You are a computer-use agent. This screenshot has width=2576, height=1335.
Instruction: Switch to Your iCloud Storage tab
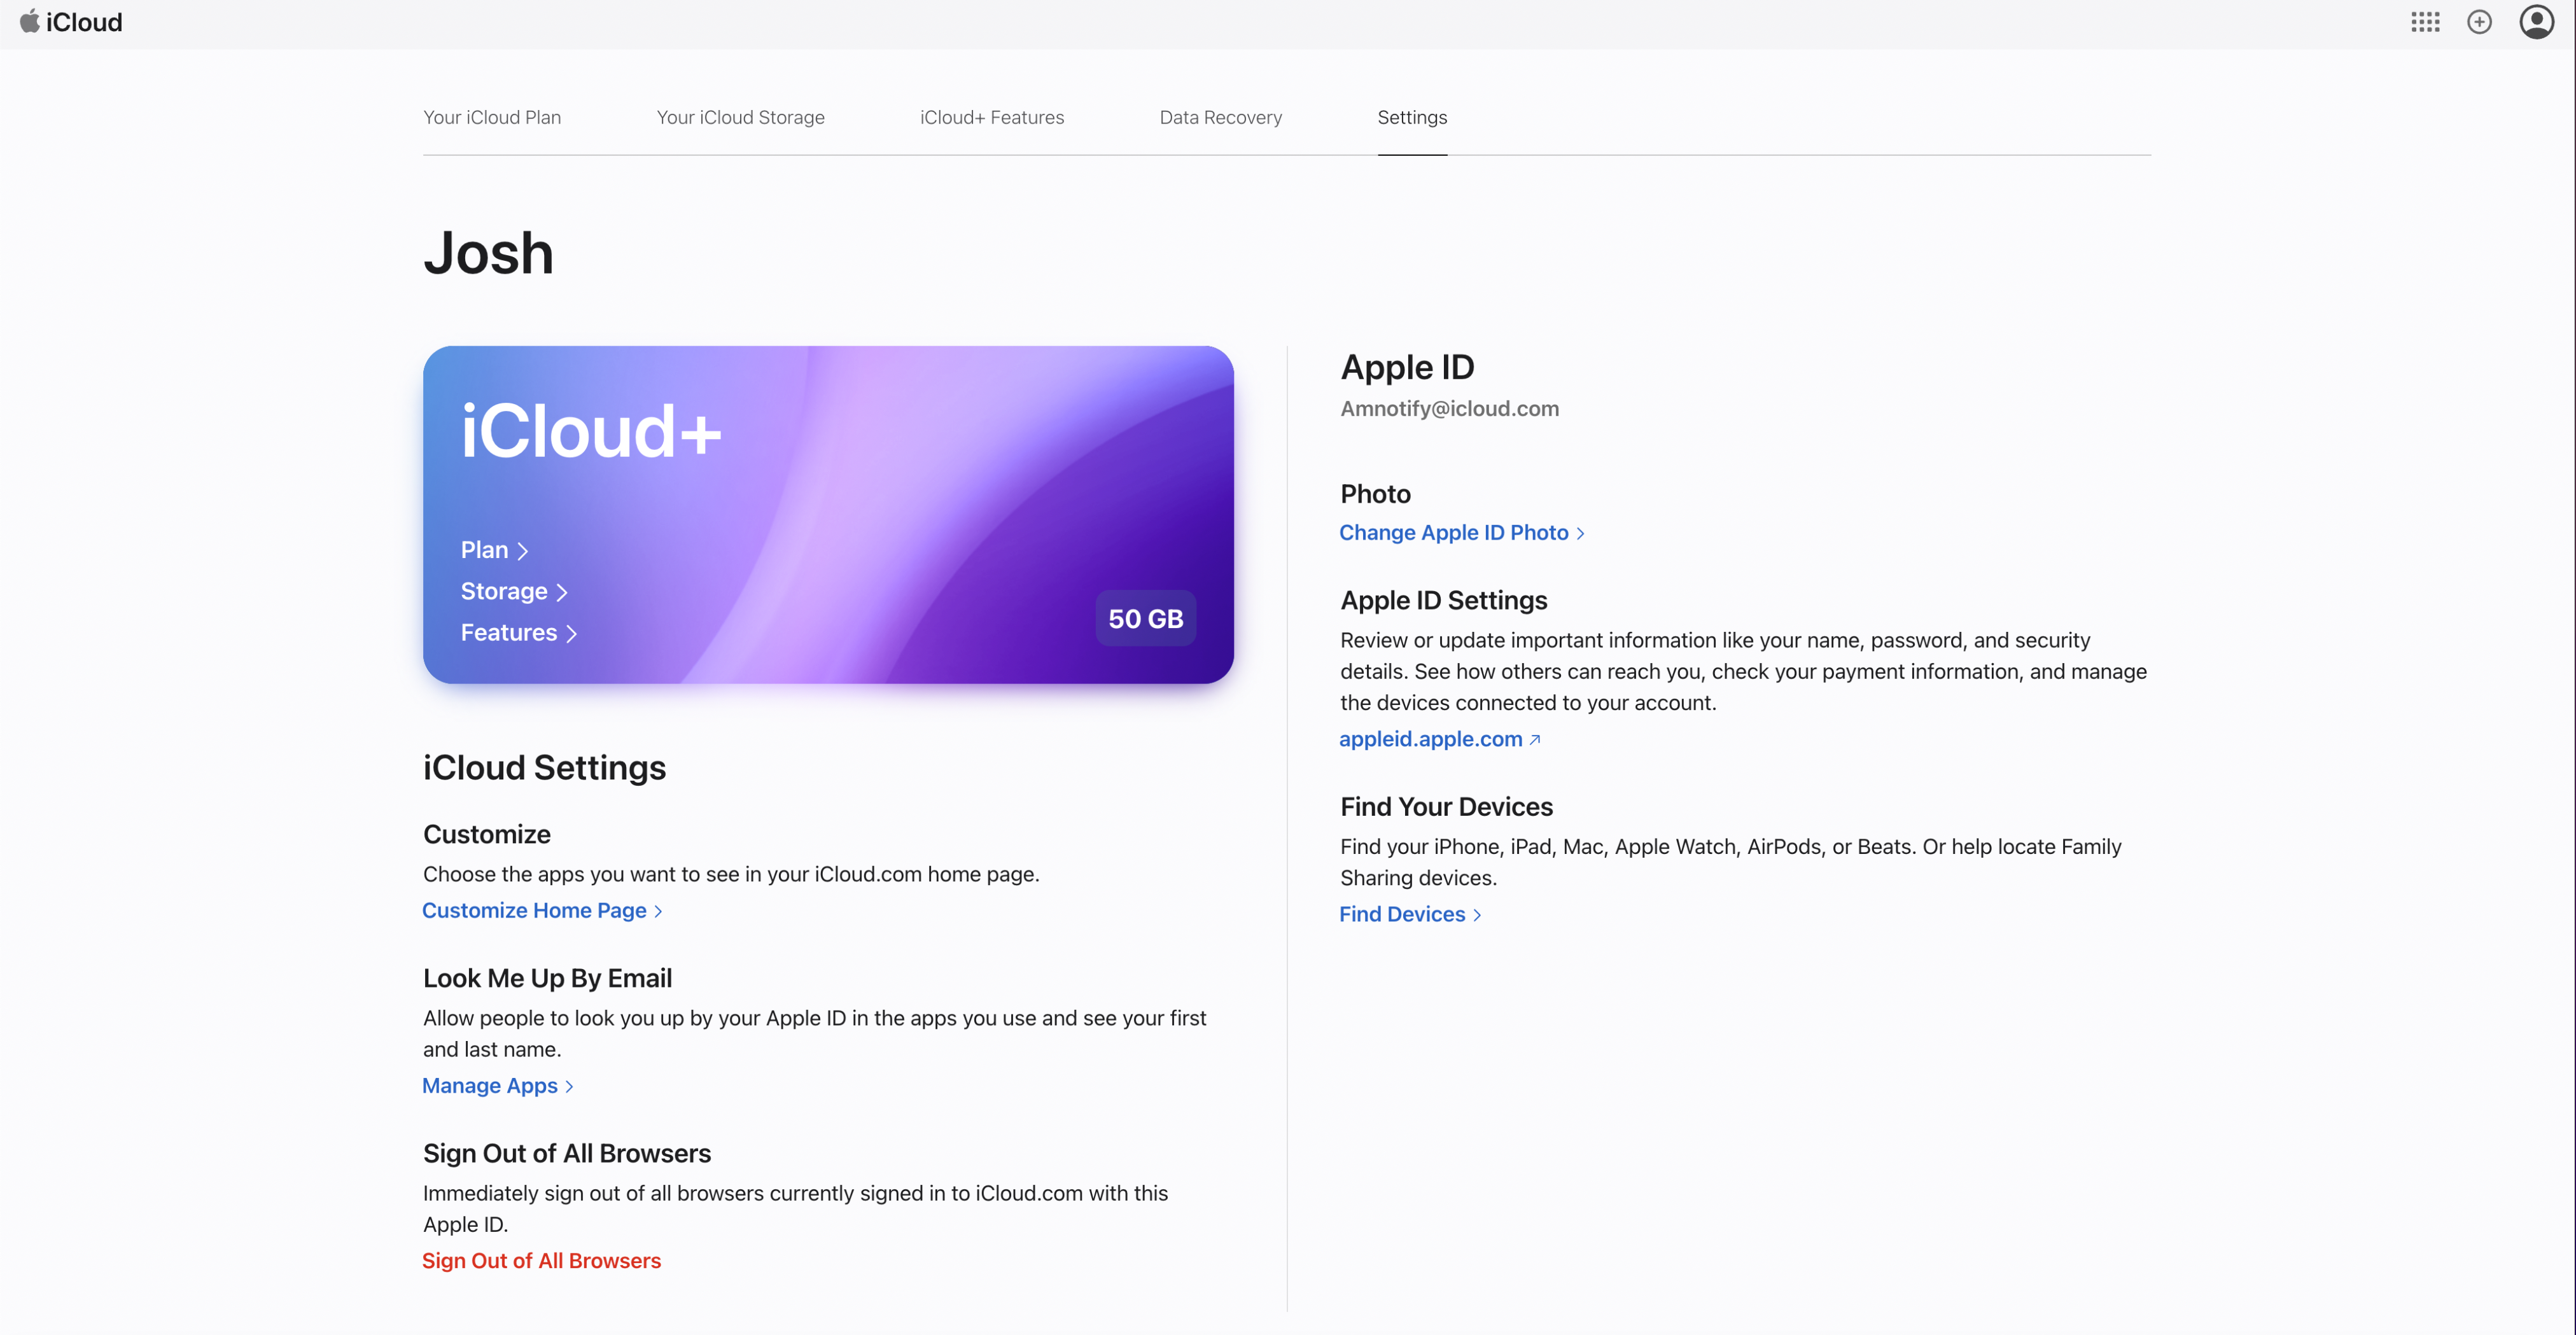pyautogui.click(x=740, y=117)
